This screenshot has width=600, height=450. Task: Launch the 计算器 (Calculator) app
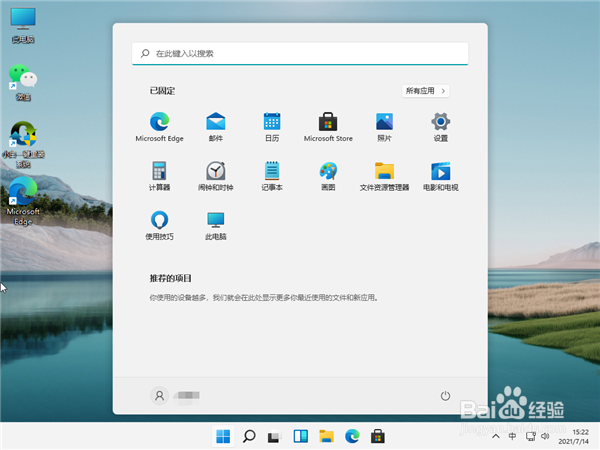pyautogui.click(x=159, y=176)
